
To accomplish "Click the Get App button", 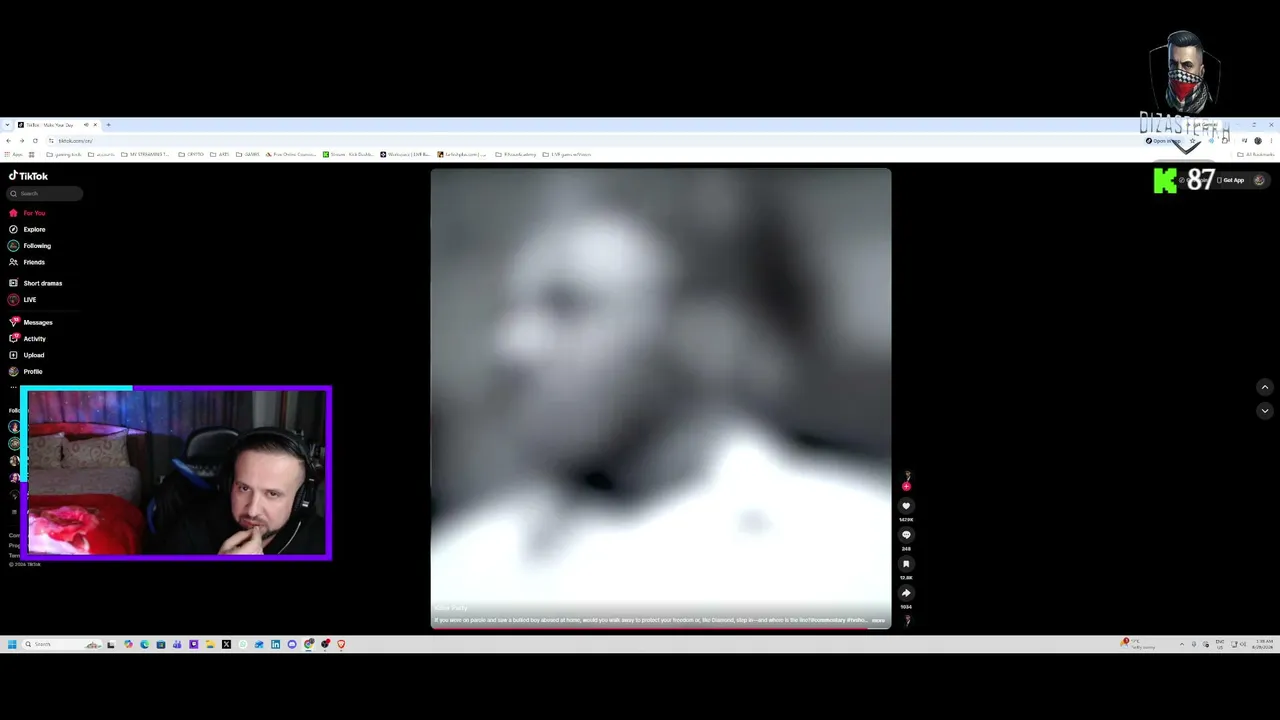I will (x=1231, y=180).
